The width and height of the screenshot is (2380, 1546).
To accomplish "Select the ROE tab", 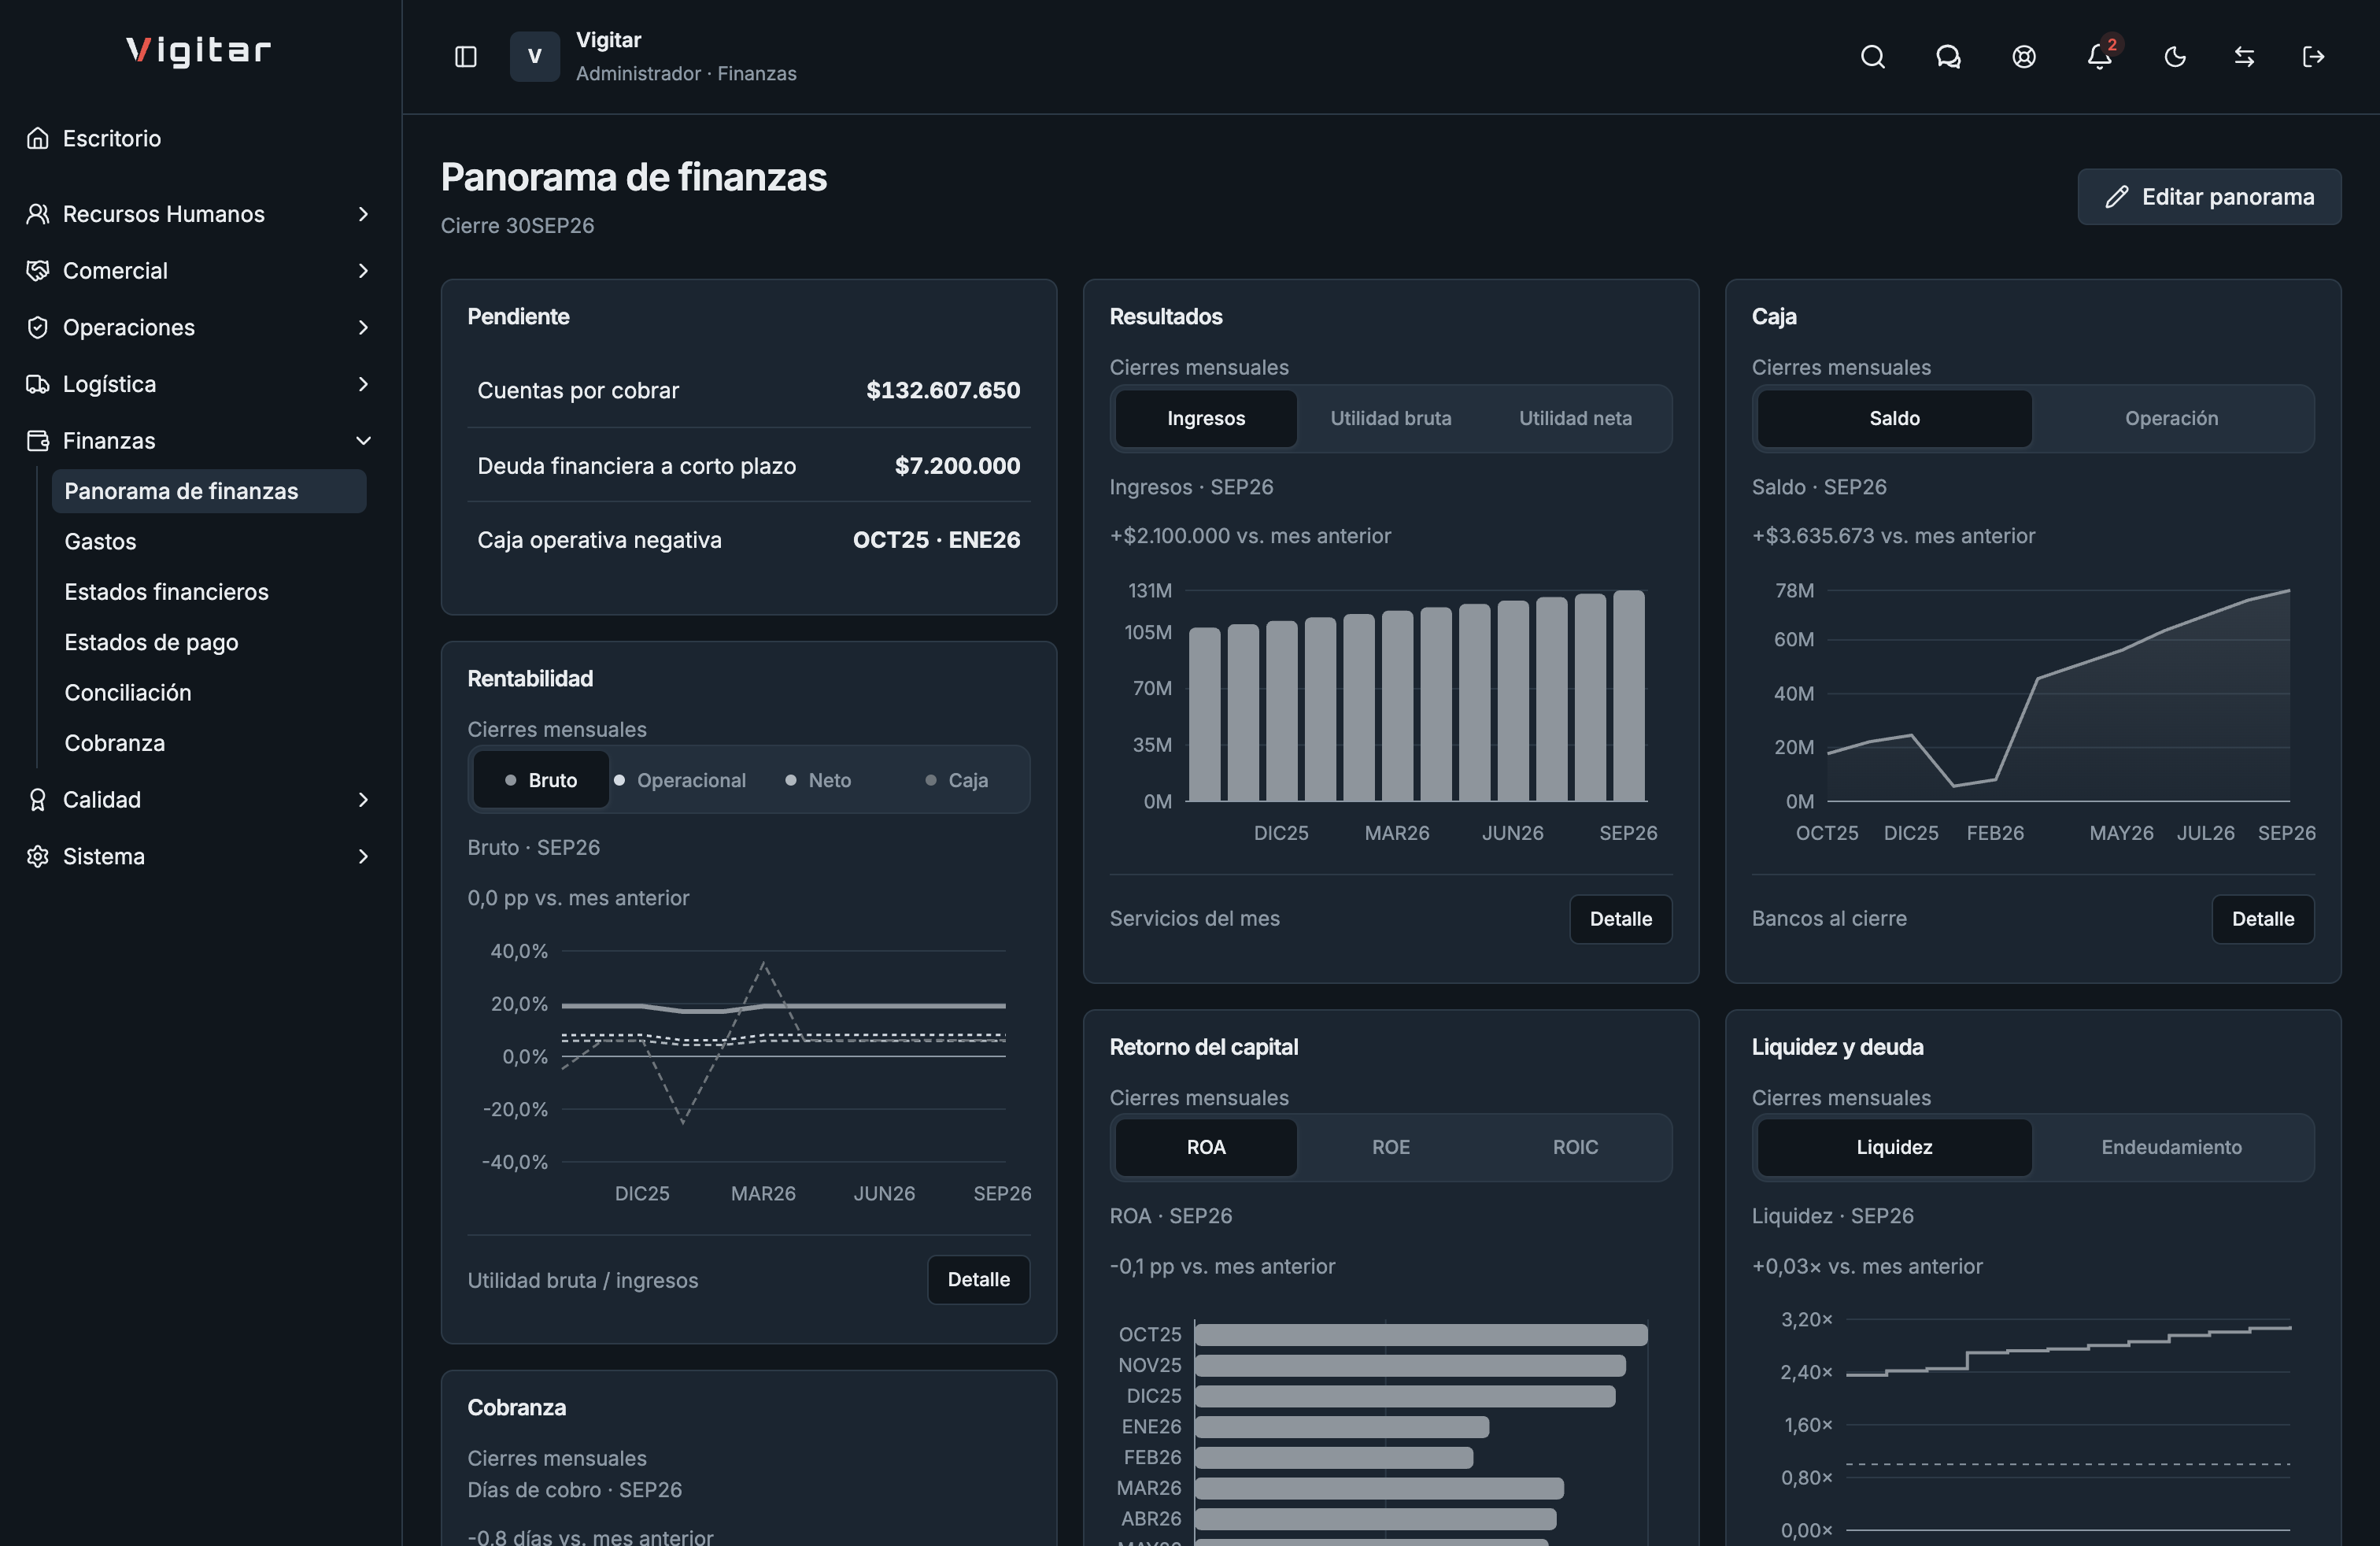I will 1390,1147.
